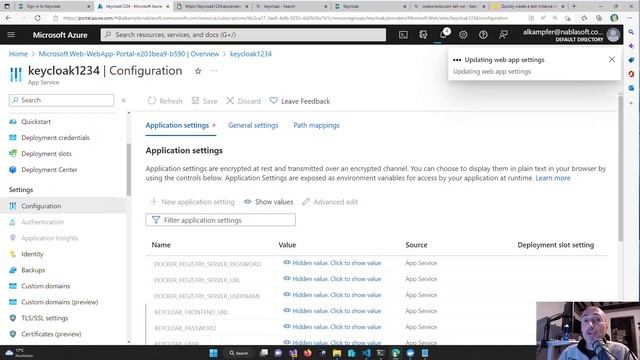Open the Windows Start button on taskbar
640x360 pixels.
pyautogui.click(x=213, y=353)
